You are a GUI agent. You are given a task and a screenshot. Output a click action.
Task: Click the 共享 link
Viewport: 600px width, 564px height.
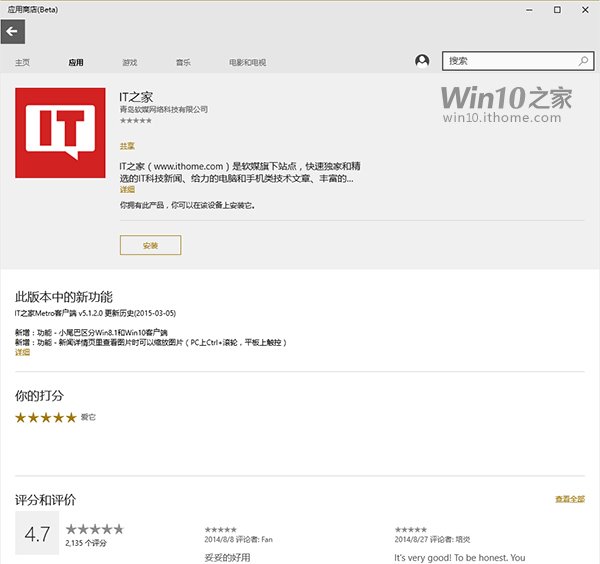(x=126, y=146)
